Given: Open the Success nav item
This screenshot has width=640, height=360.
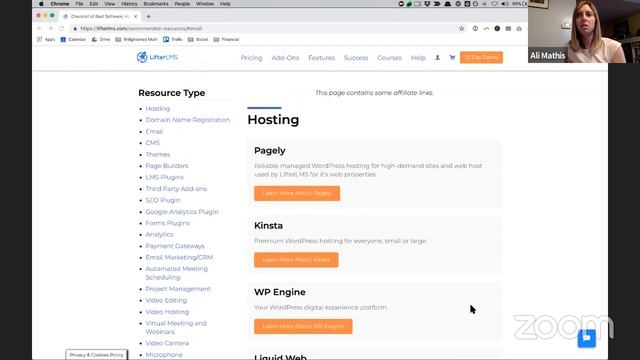Looking at the screenshot, I should click(x=356, y=58).
